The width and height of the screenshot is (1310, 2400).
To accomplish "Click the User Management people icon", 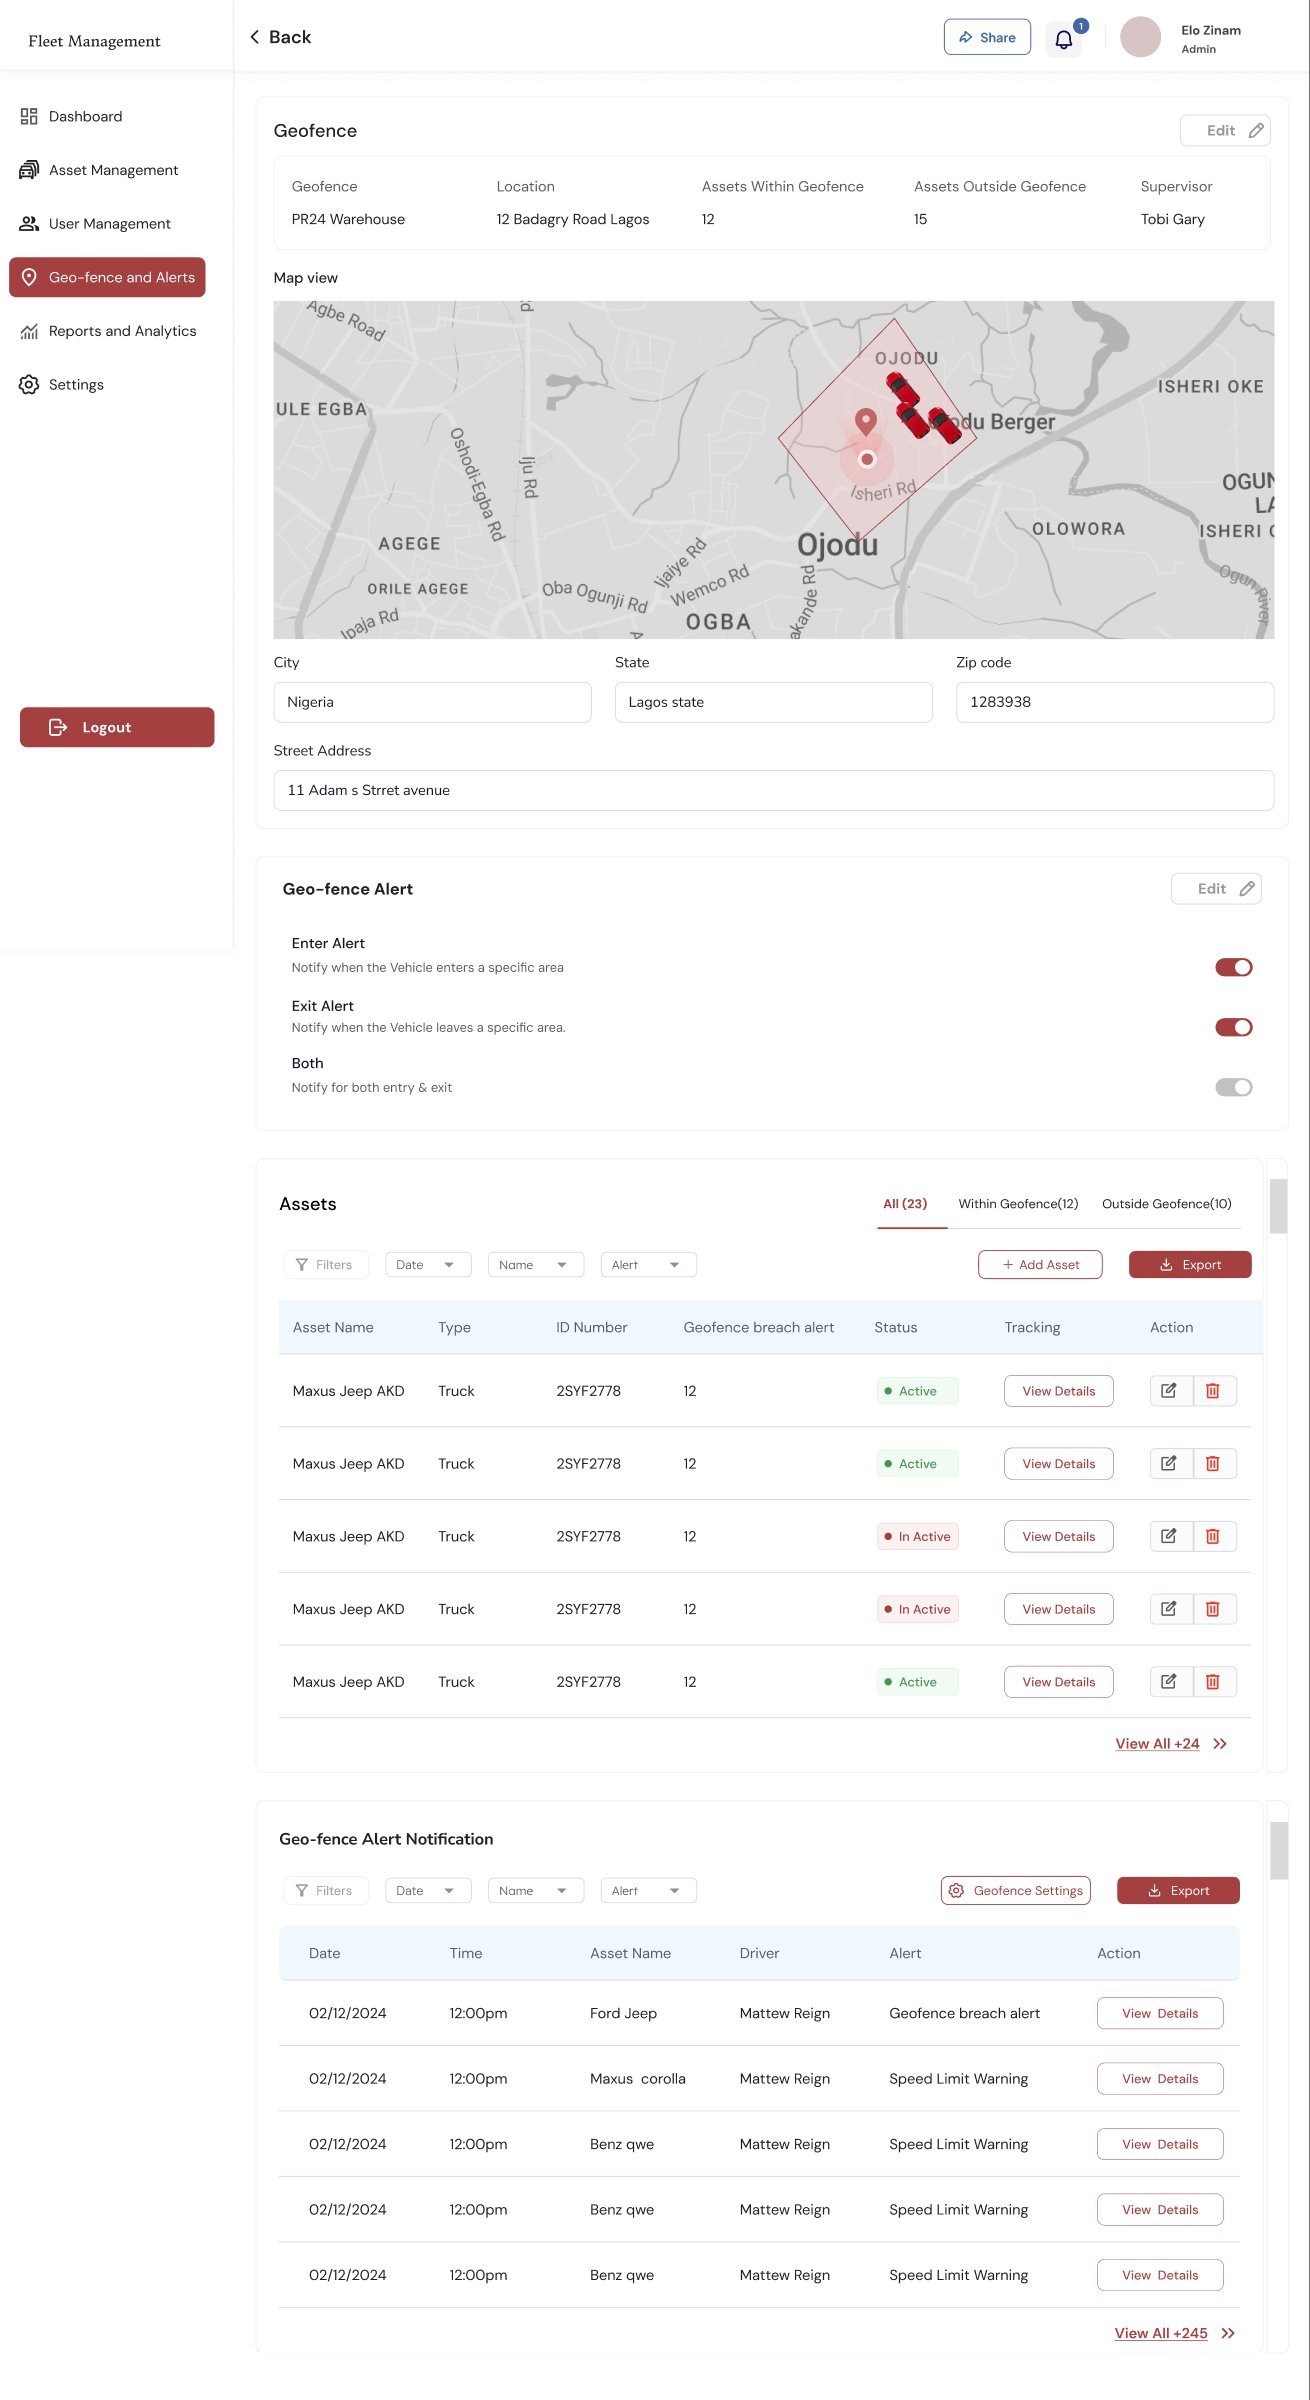I will 29,224.
